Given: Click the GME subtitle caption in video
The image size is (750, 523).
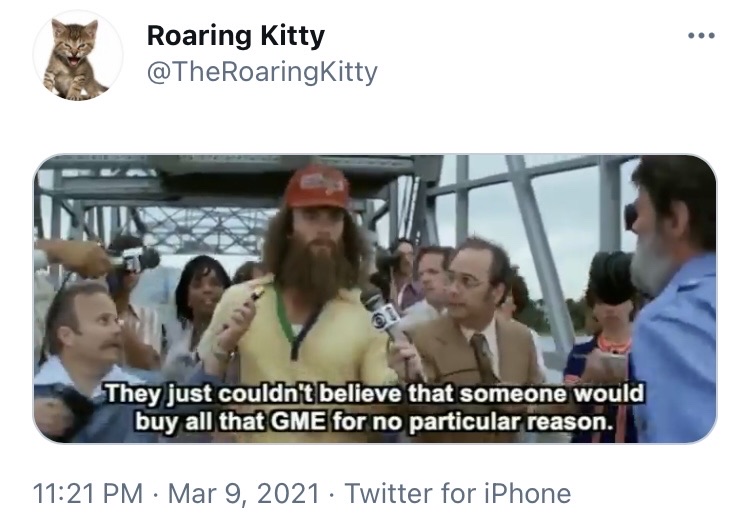Looking at the screenshot, I should point(375,407).
